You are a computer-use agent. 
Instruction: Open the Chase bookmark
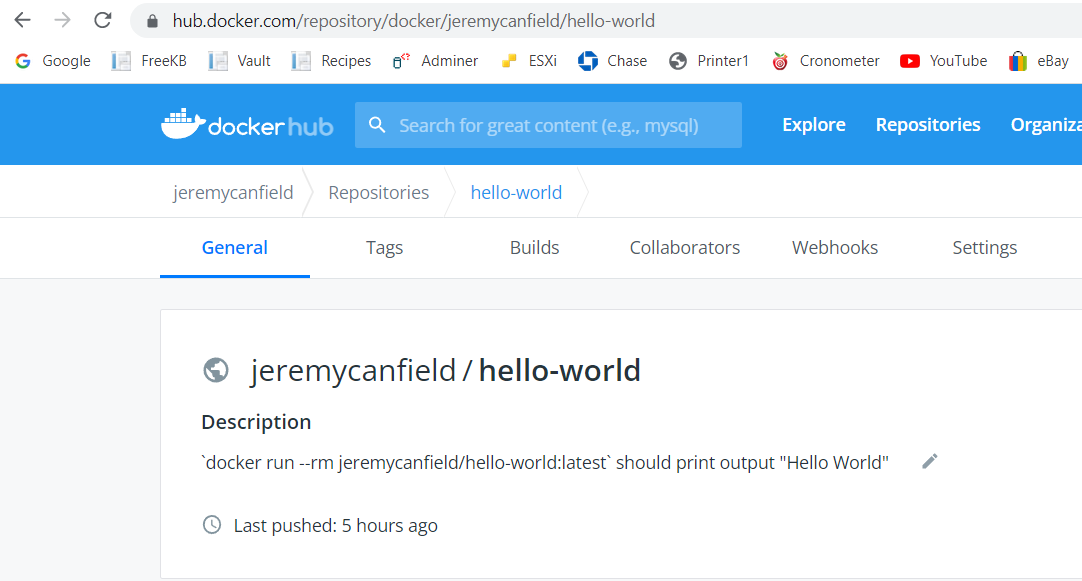[613, 61]
